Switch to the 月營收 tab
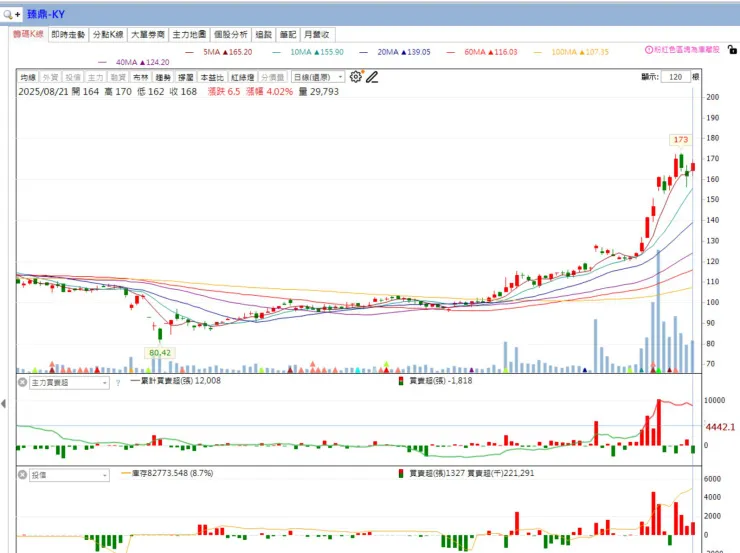The image size is (740, 553). click(x=317, y=34)
